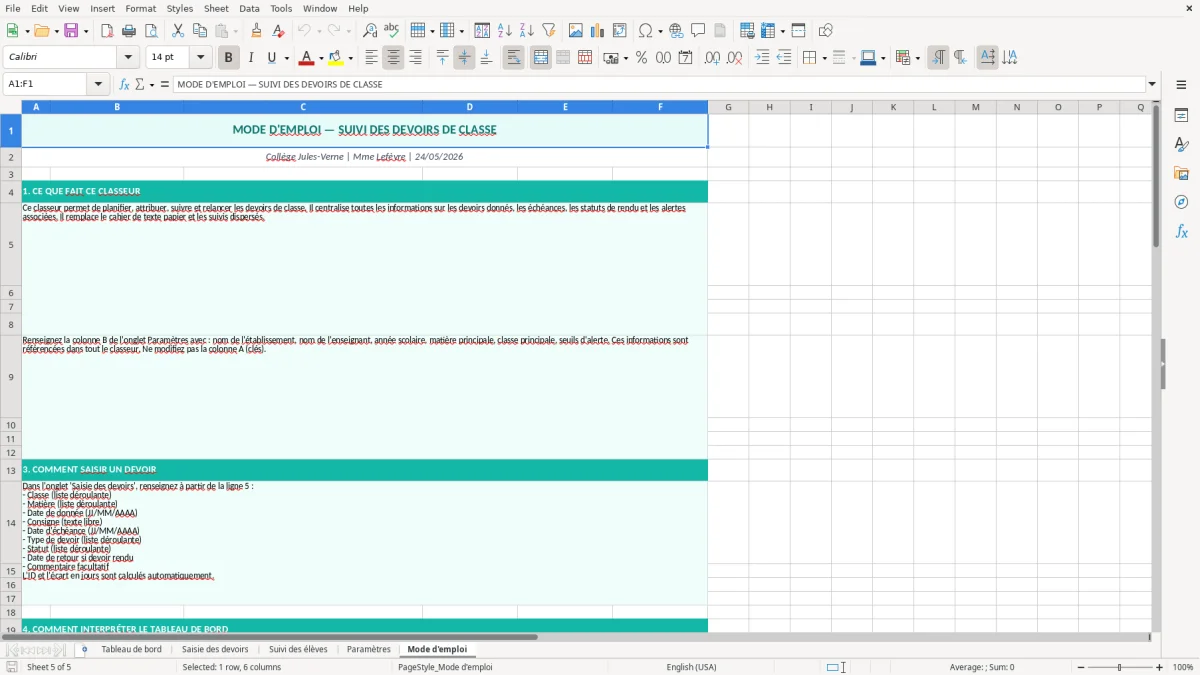Add a decimal place
Screen dimensions: 1200x675
point(712,58)
